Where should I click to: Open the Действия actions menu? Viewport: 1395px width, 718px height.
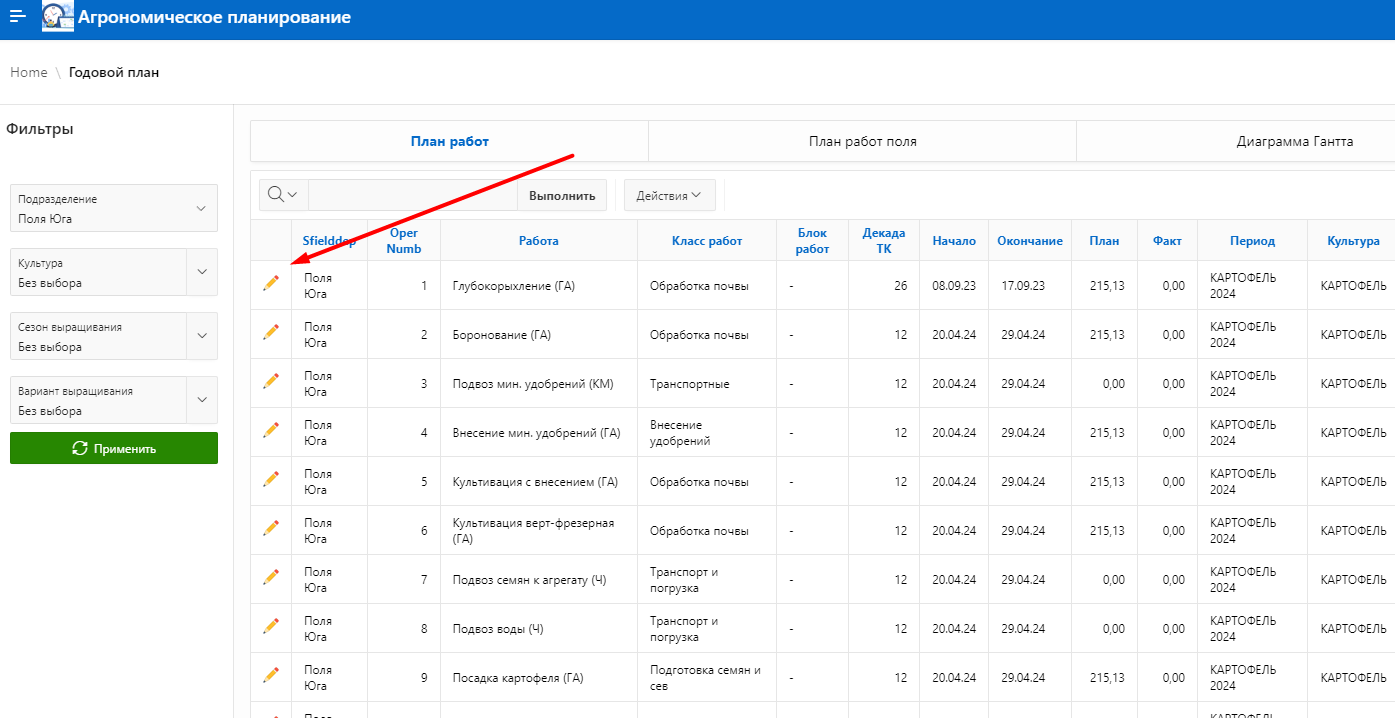click(x=669, y=195)
